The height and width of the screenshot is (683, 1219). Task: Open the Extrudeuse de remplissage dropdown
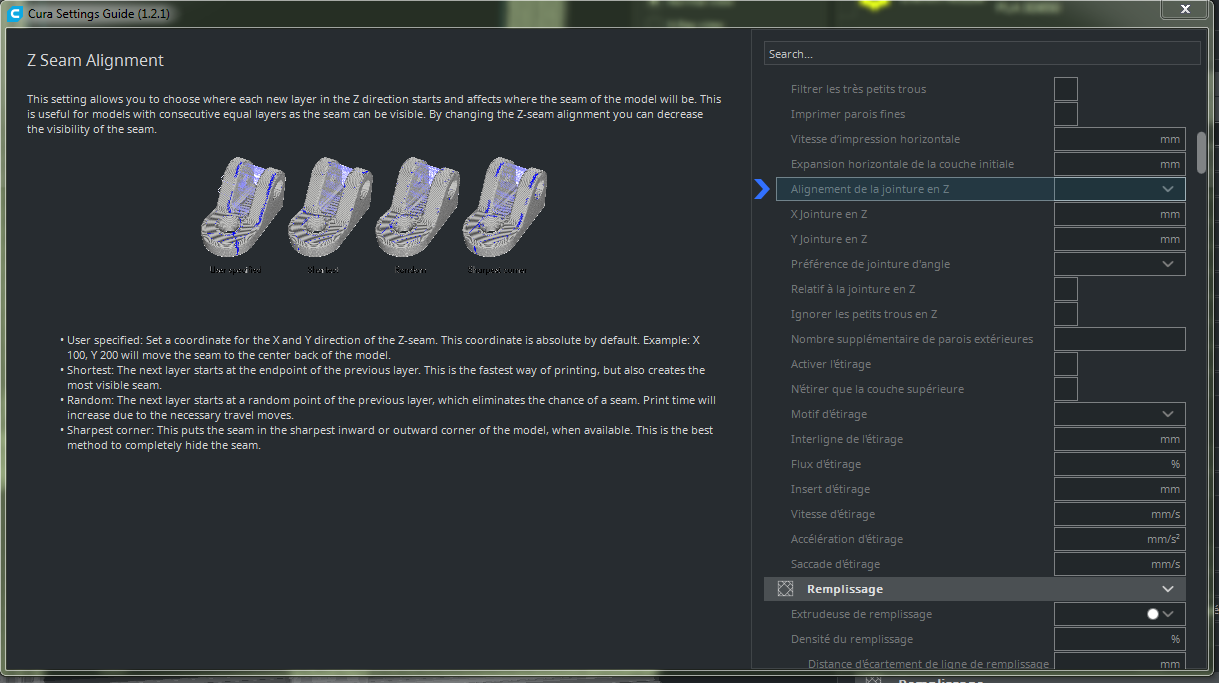[1120, 614]
